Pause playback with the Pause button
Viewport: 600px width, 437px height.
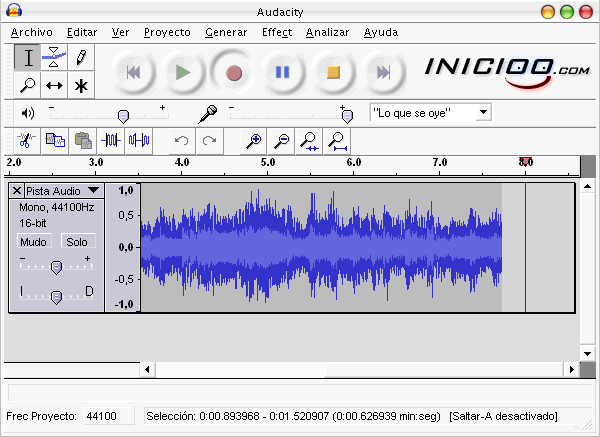tap(283, 72)
